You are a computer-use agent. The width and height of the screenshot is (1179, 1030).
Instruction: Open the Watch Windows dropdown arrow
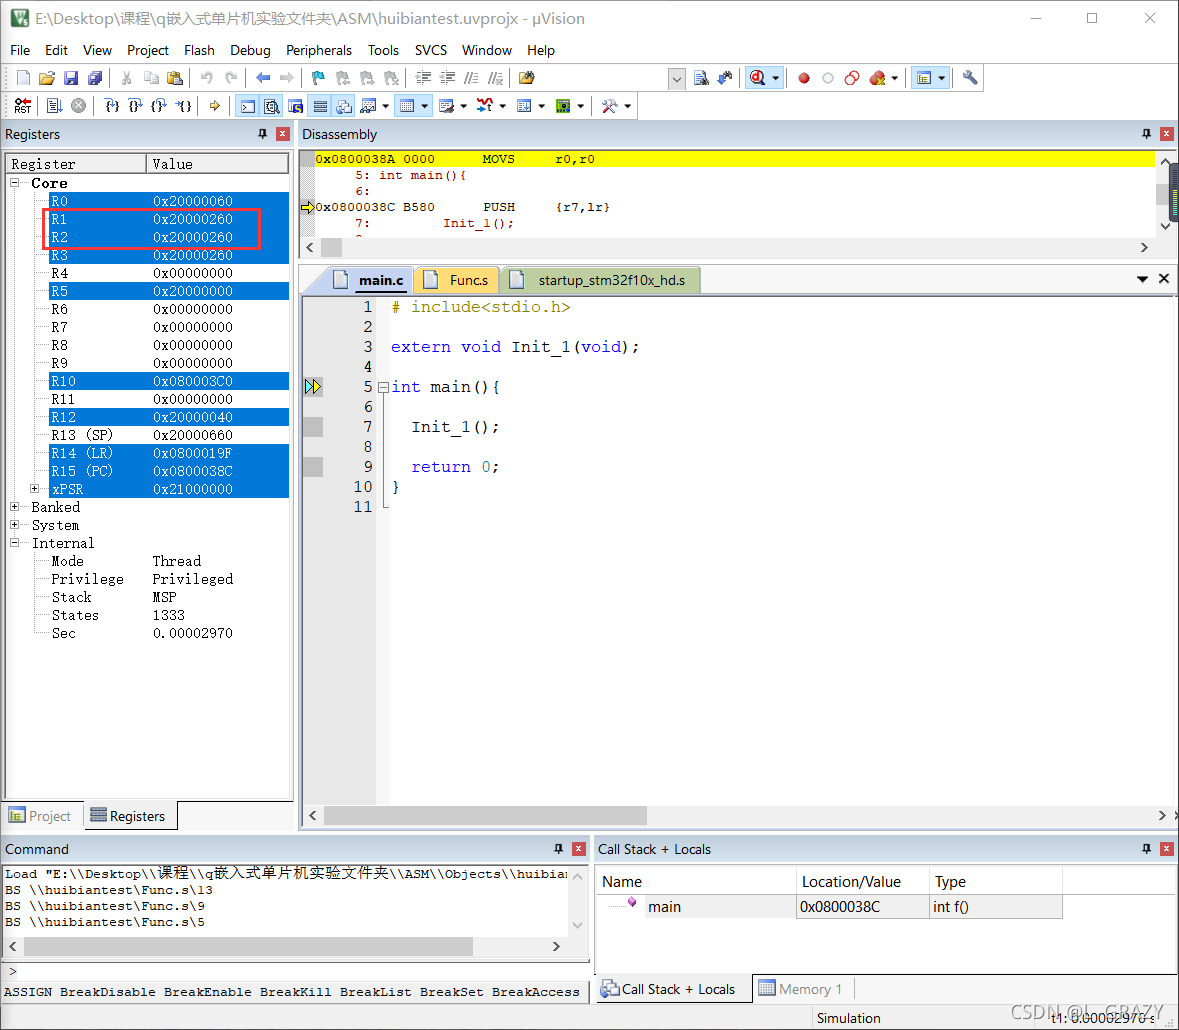click(x=386, y=106)
